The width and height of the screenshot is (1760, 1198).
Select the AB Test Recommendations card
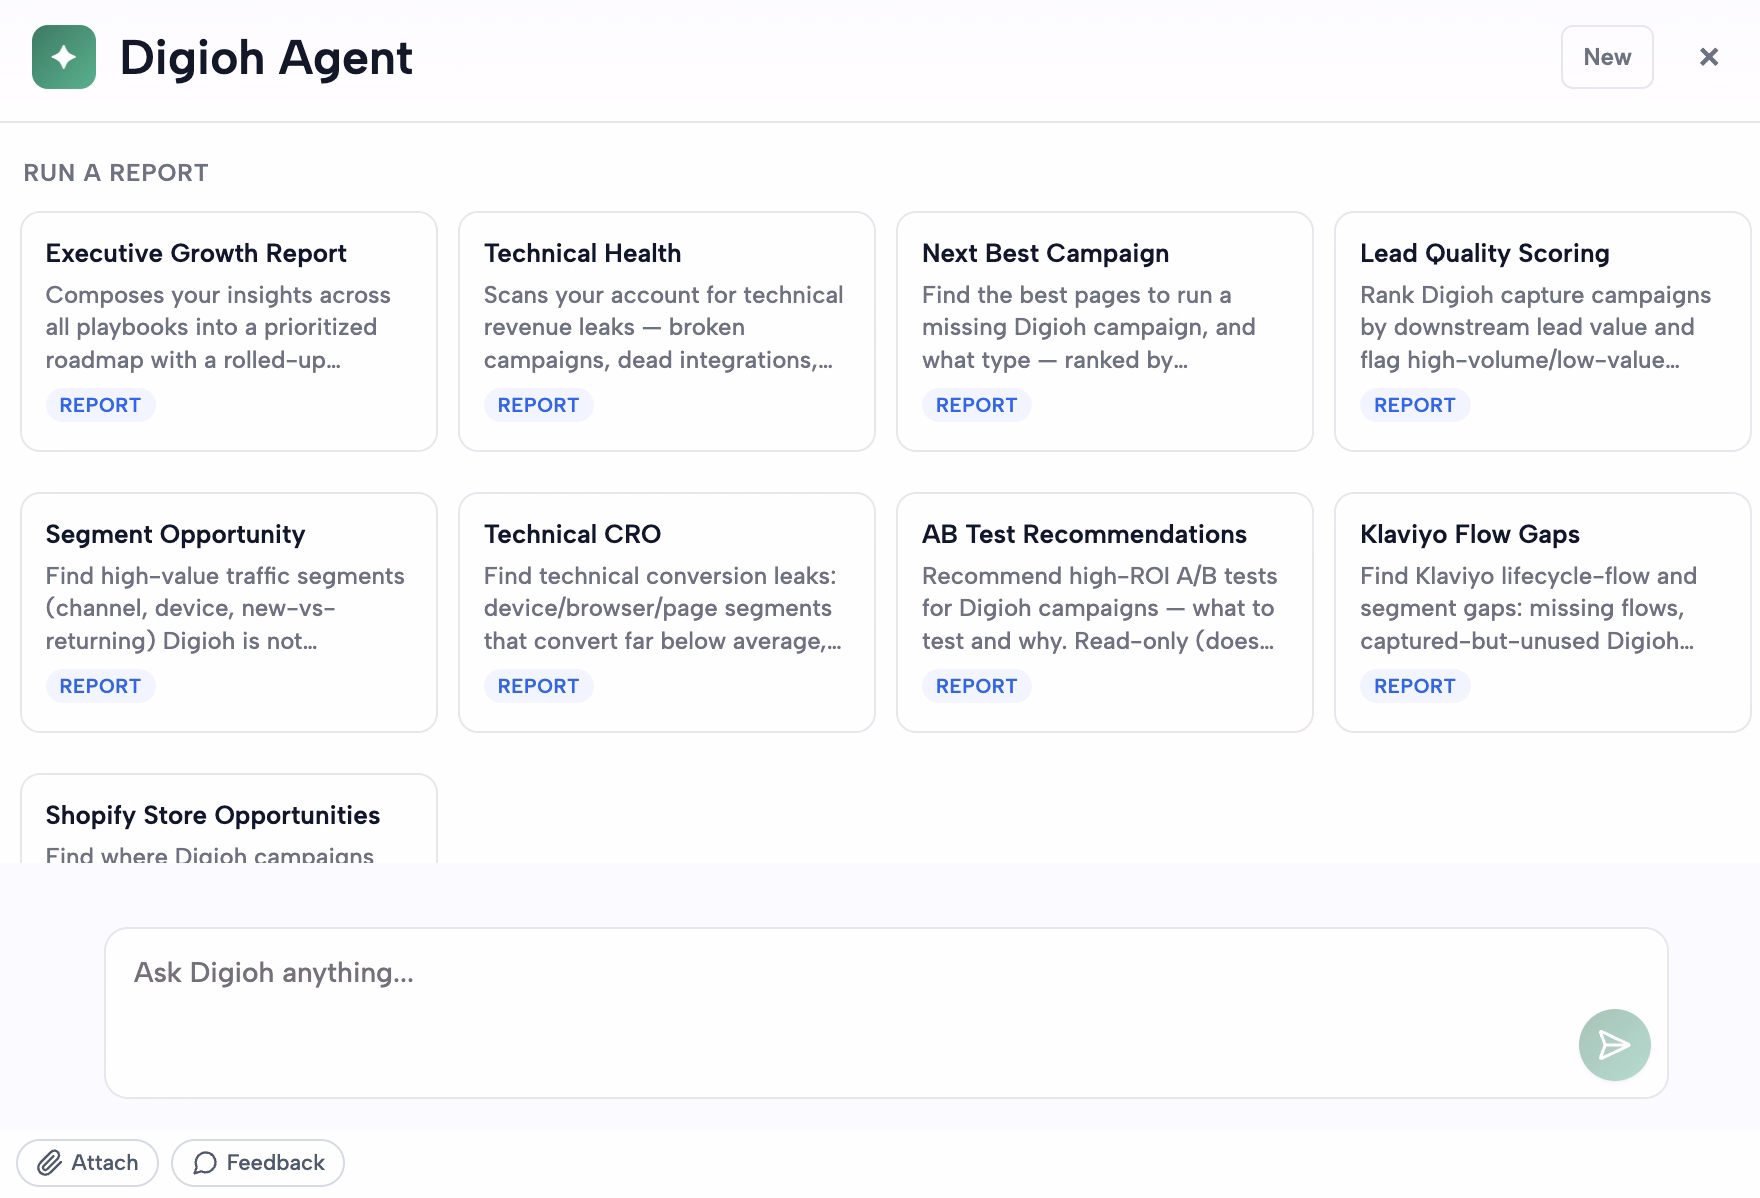[x=1105, y=612]
